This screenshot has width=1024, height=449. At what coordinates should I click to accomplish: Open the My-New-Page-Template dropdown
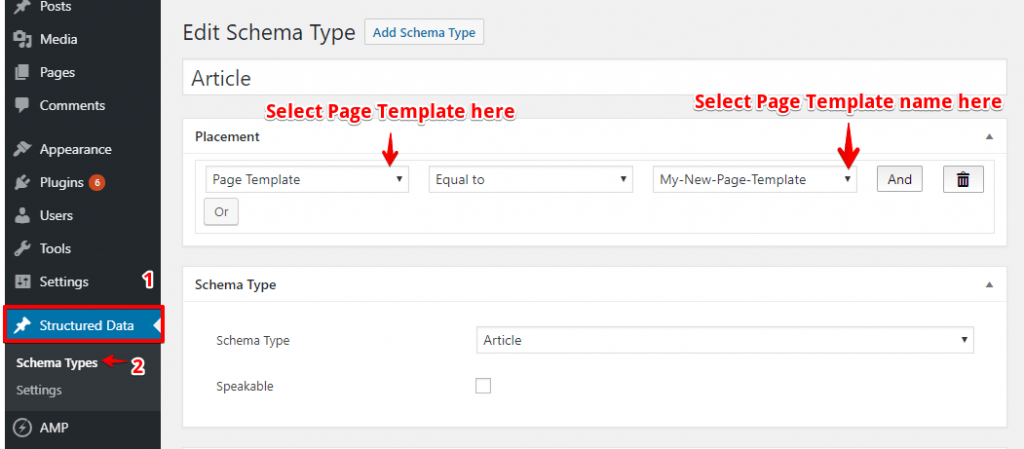754,179
